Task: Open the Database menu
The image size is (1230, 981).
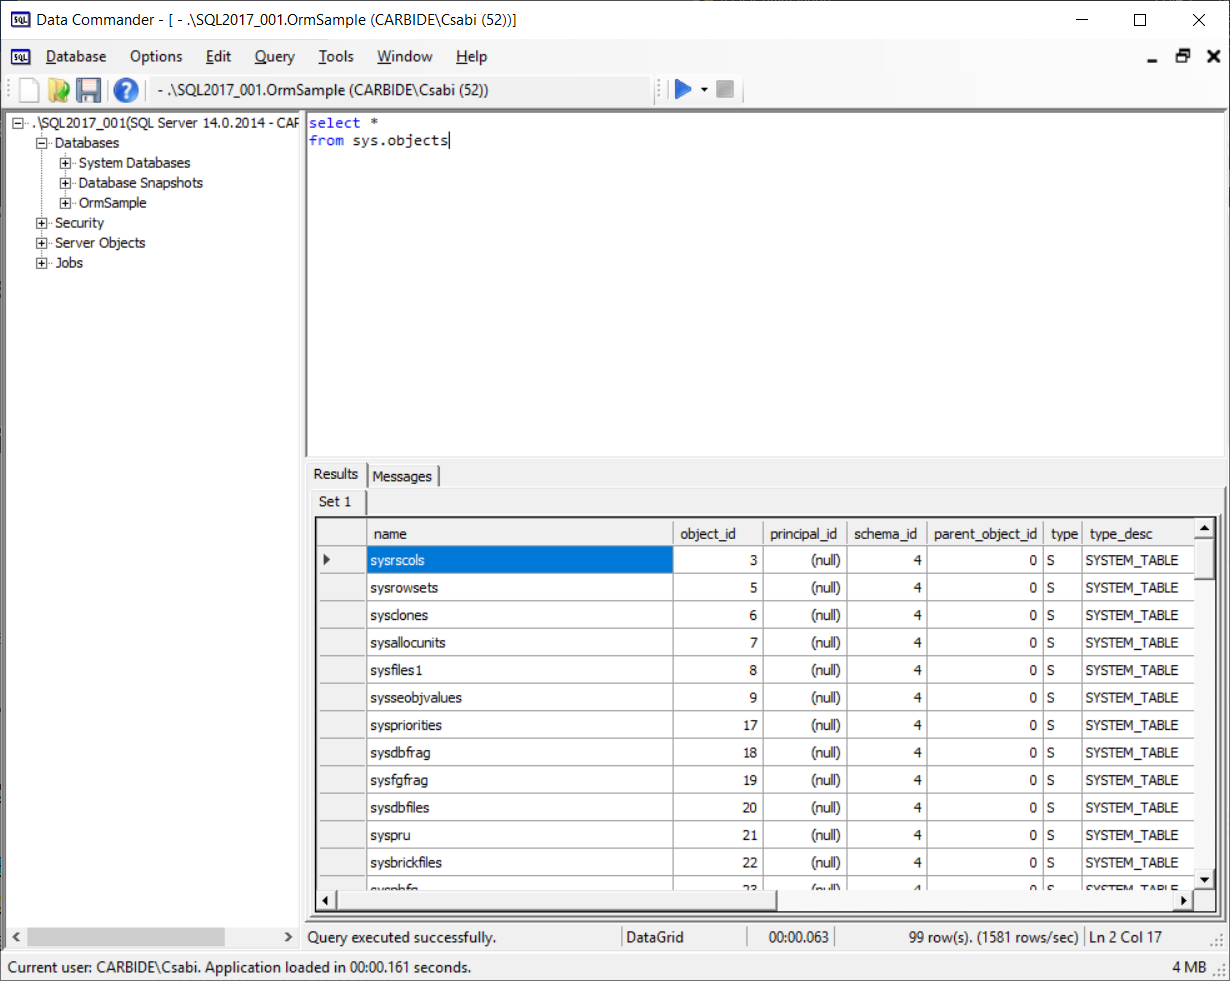Action: point(76,57)
